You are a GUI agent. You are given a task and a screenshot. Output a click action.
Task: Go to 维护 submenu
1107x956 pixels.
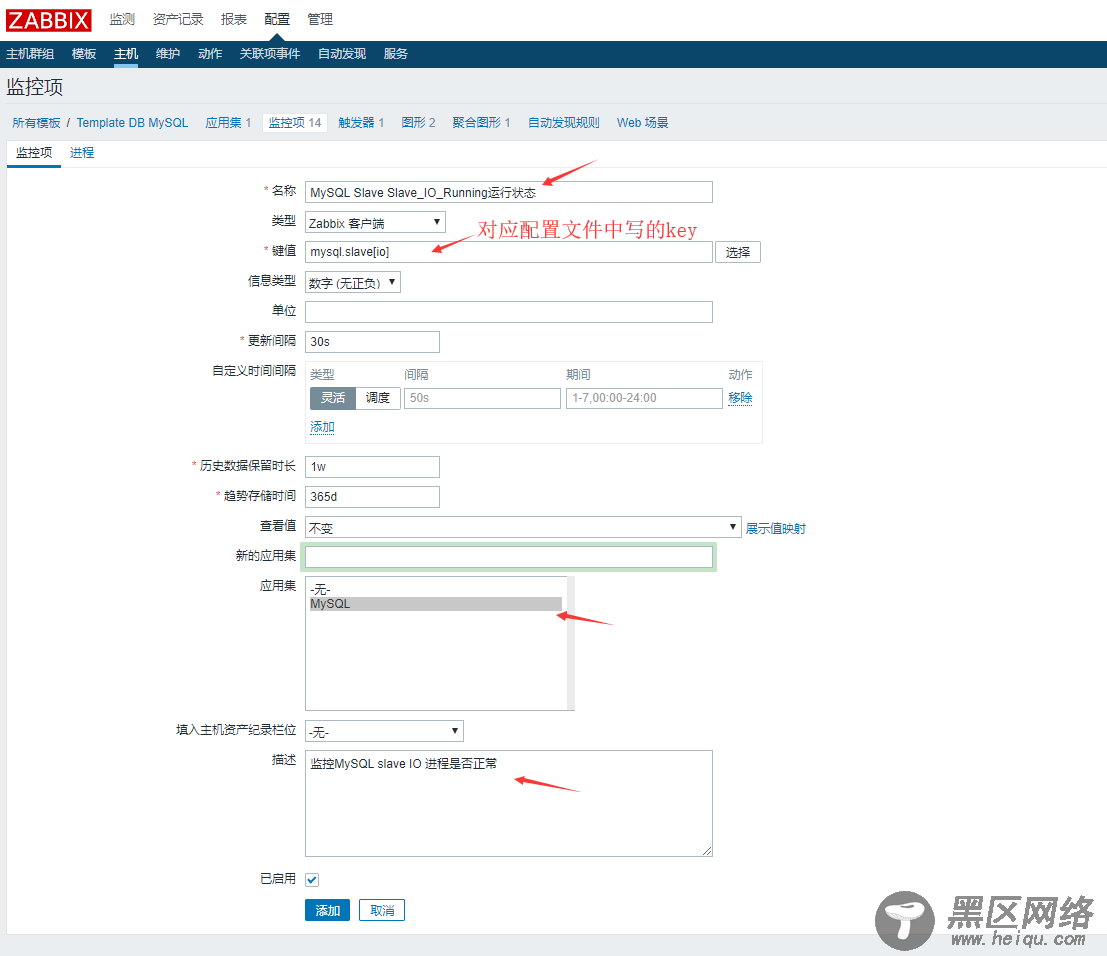pyautogui.click(x=168, y=54)
